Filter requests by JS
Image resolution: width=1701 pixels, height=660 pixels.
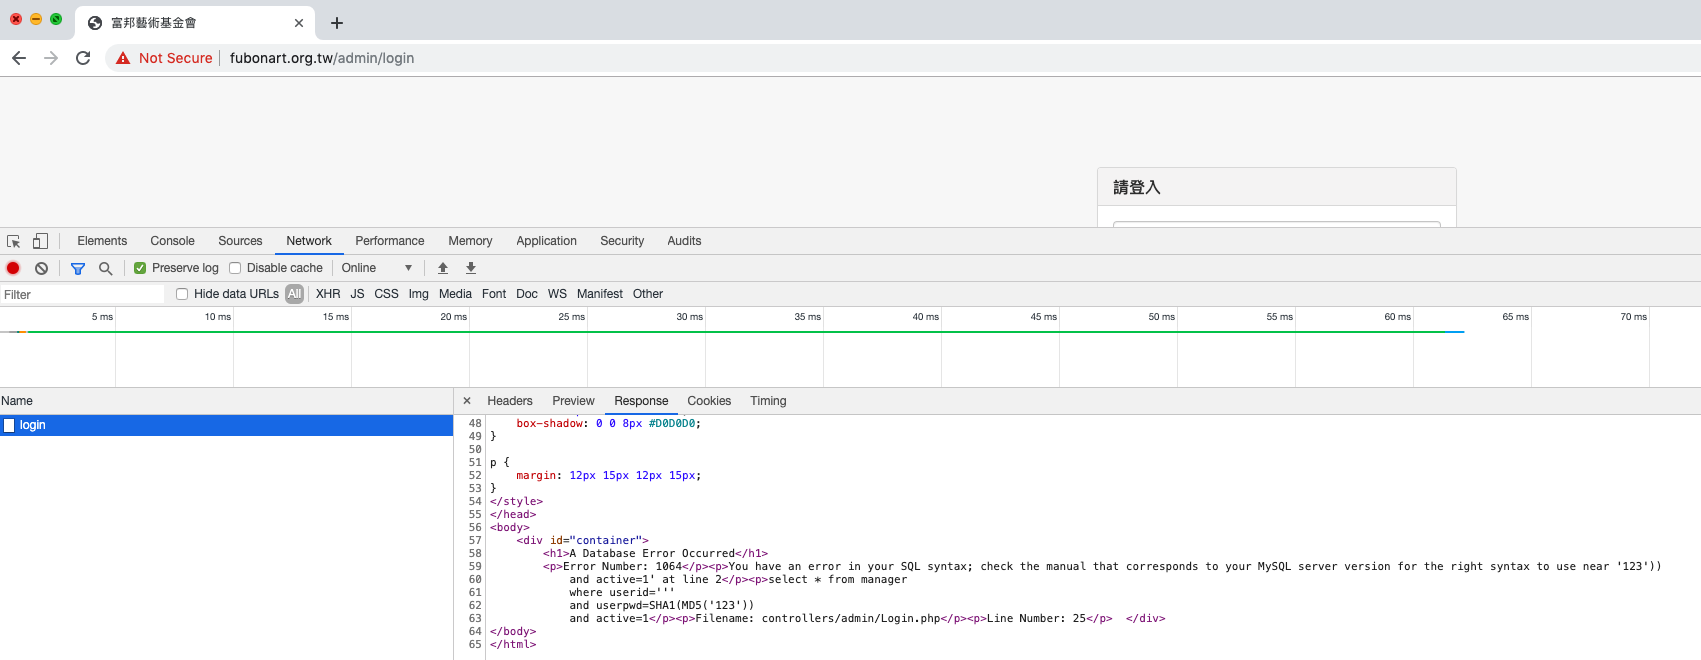pyautogui.click(x=357, y=294)
